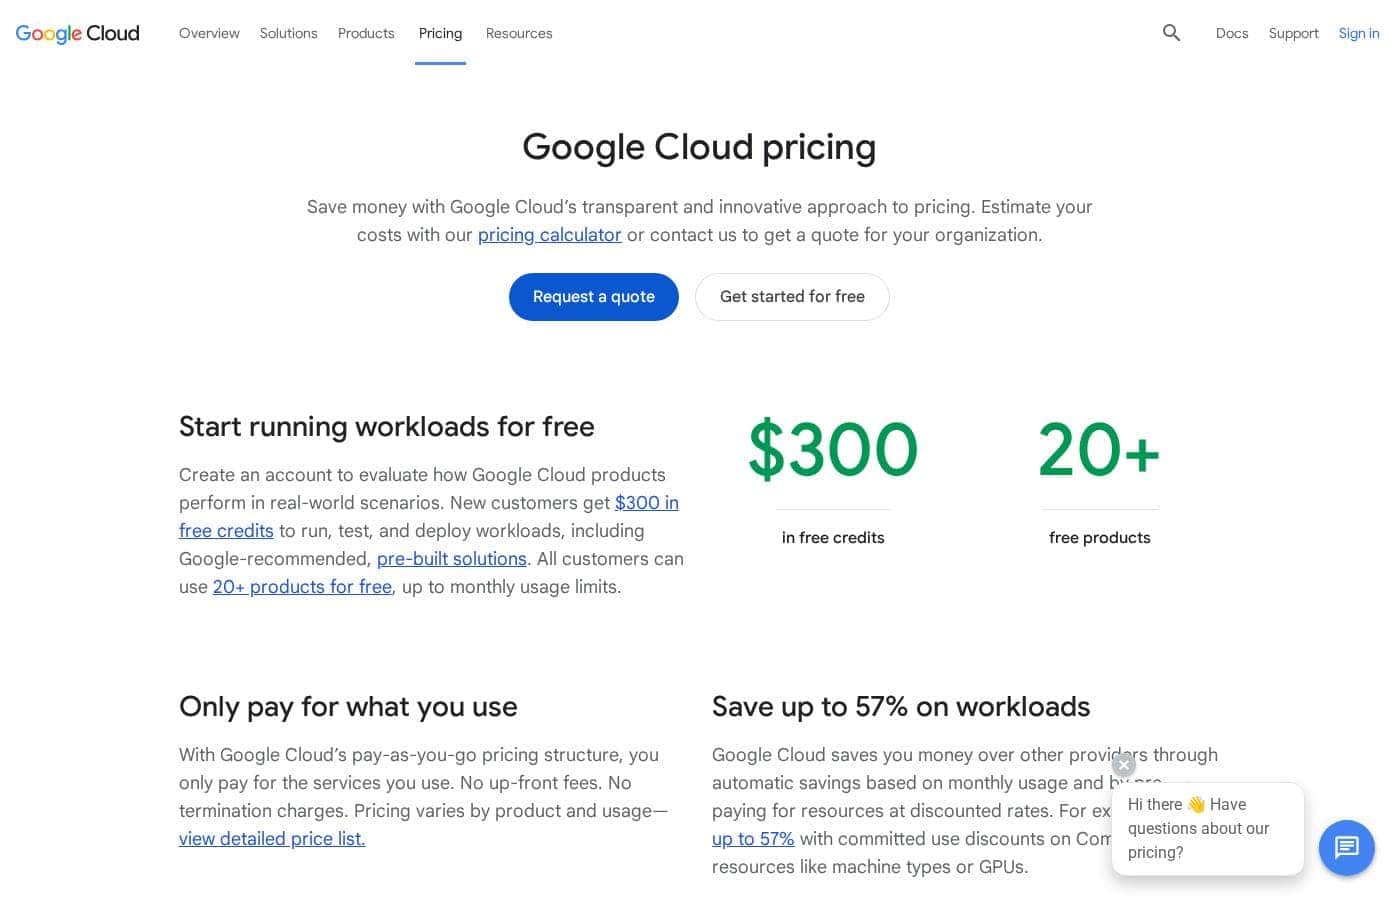The height and width of the screenshot is (900, 1400).
Task: Open the Resources menu
Action: pos(519,33)
